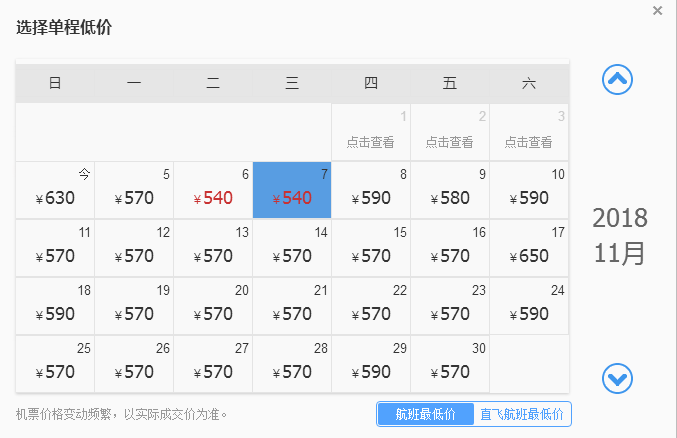
Task: Click the 四 weekday column header
Action: click(x=370, y=83)
